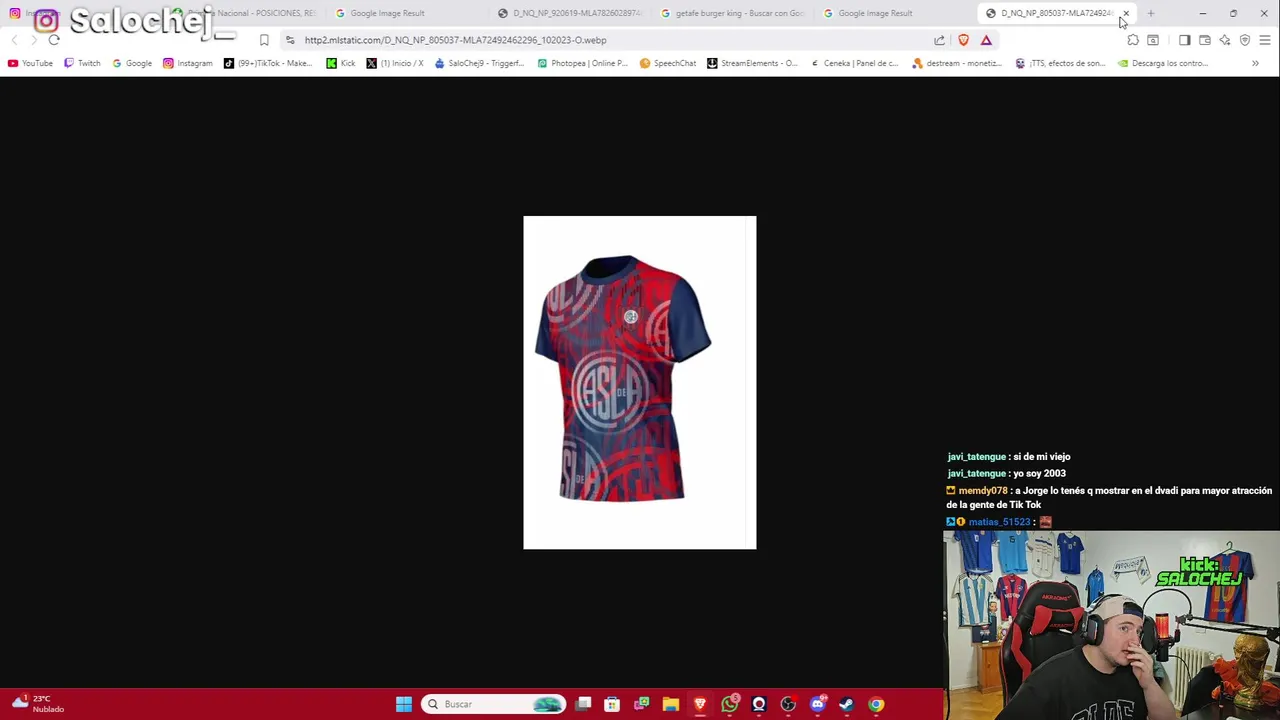1280x720 pixels.
Task: Open the YouTube bookmark
Action: pos(30,63)
